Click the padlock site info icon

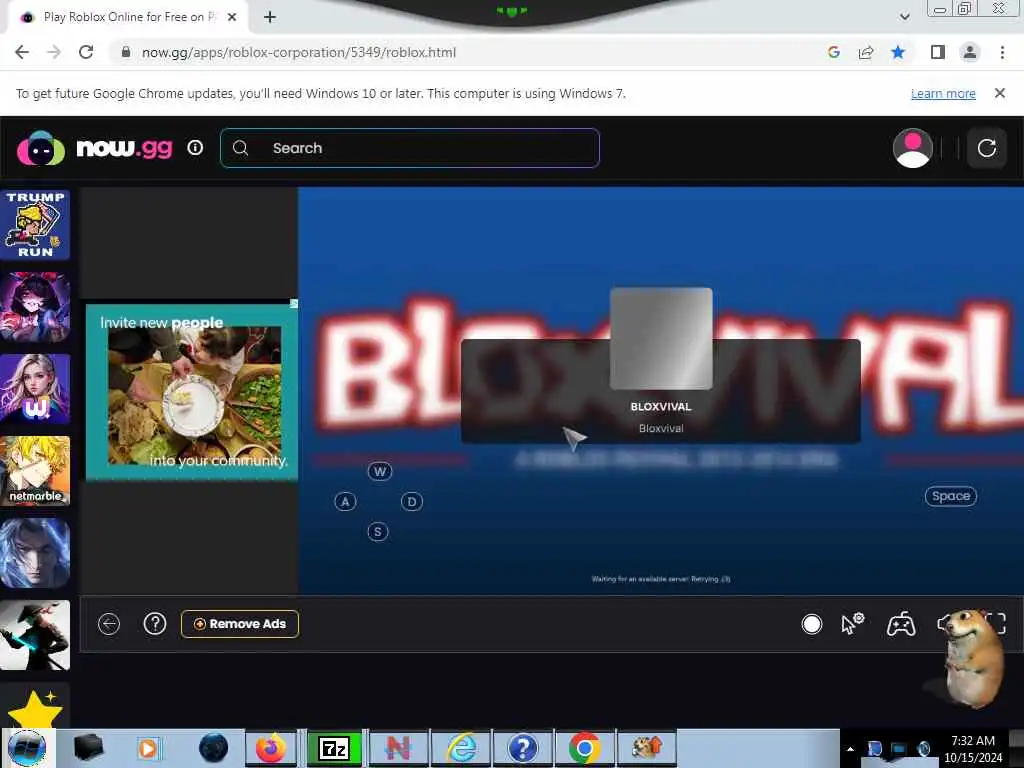coord(126,52)
